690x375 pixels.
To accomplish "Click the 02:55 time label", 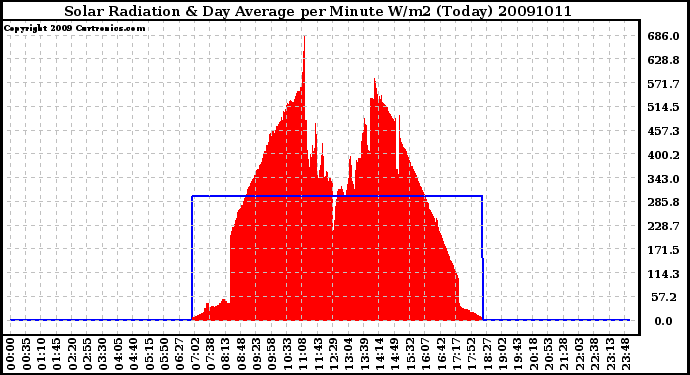I will click(88, 354).
